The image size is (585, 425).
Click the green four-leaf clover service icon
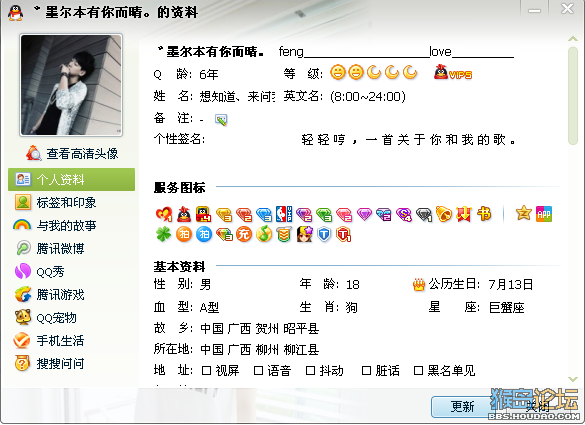[163, 234]
